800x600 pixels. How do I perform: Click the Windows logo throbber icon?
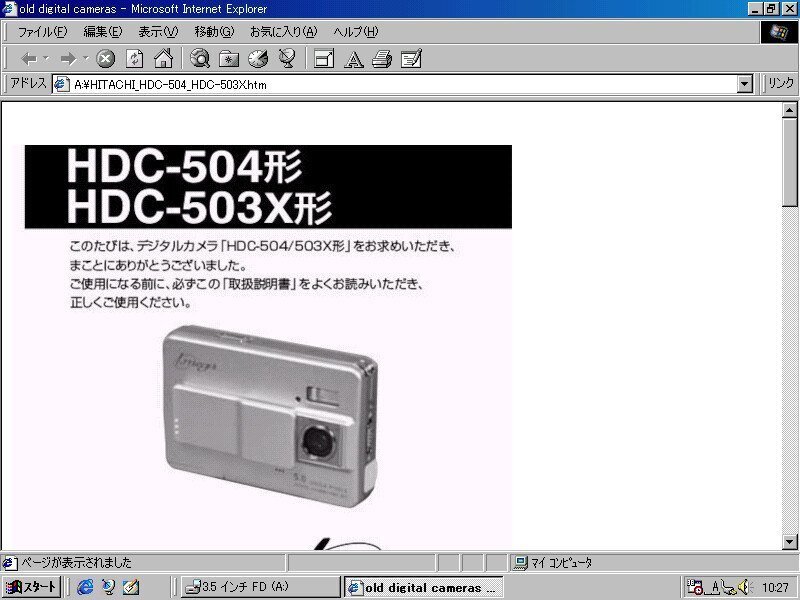click(779, 33)
